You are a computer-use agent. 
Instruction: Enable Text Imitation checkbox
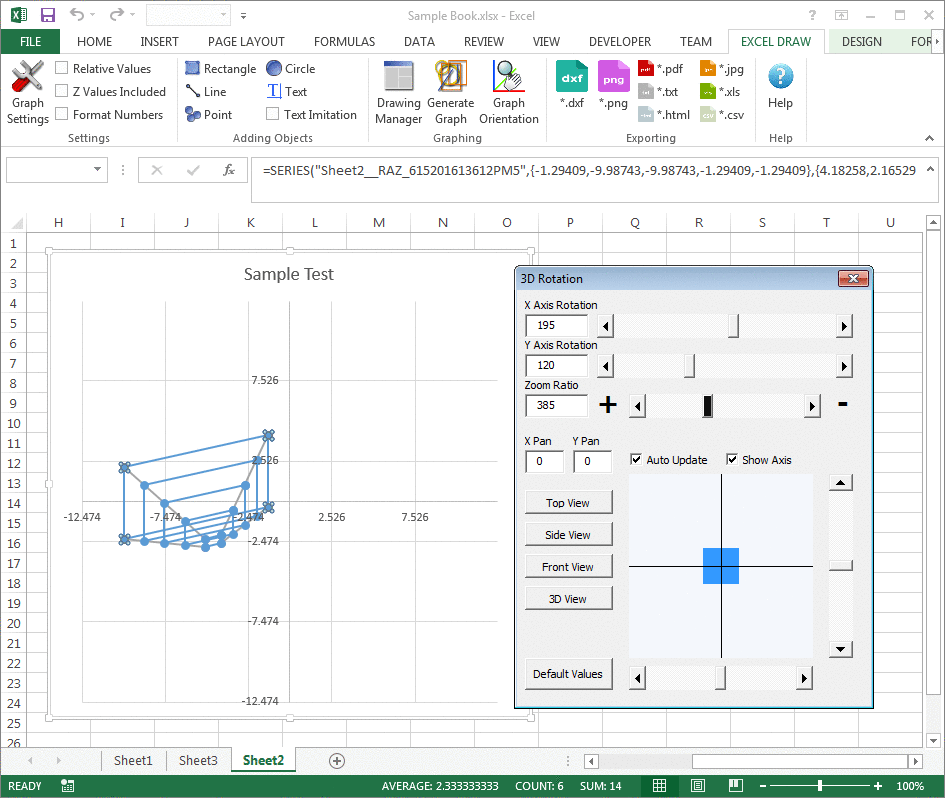(272, 113)
